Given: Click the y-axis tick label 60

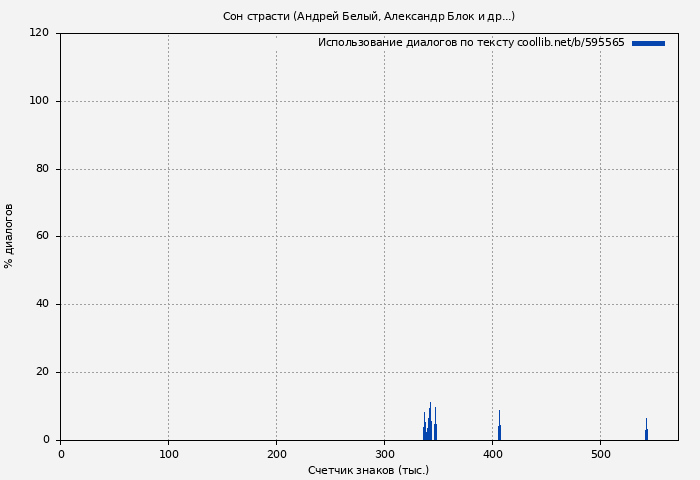Looking at the screenshot, I should [42, 237].
